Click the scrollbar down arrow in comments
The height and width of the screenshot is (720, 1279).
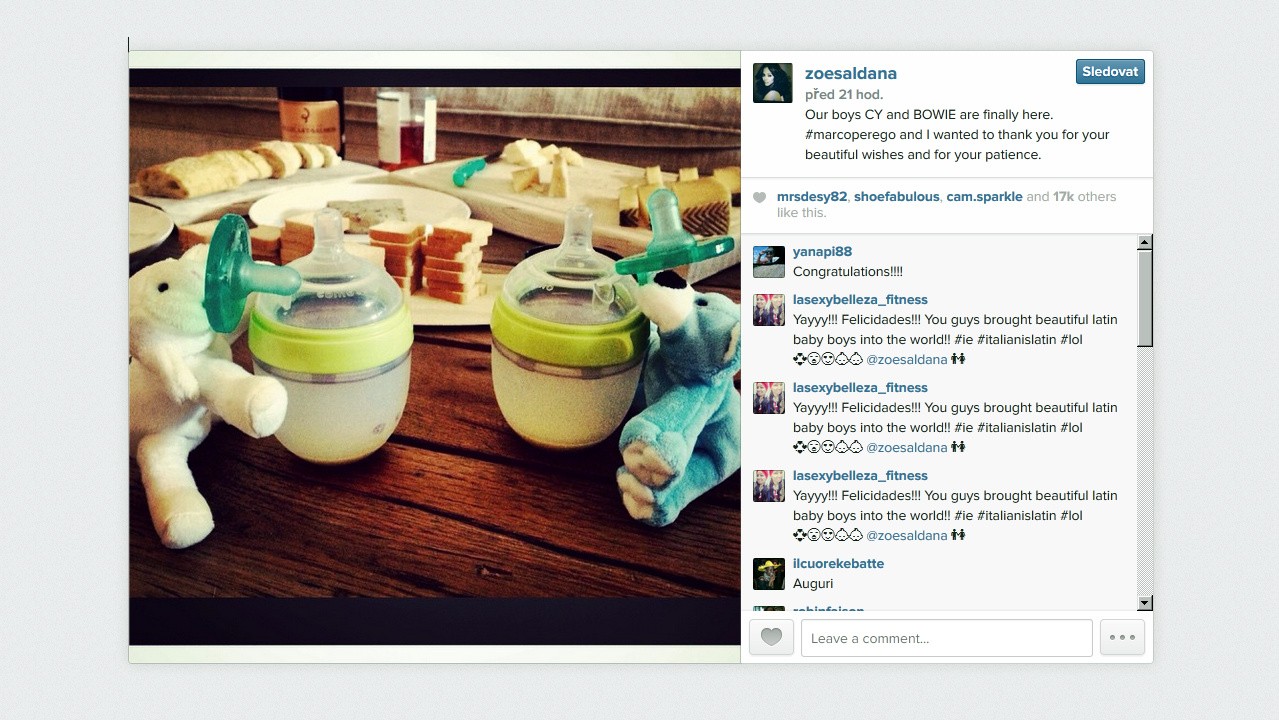[1145, 603]
